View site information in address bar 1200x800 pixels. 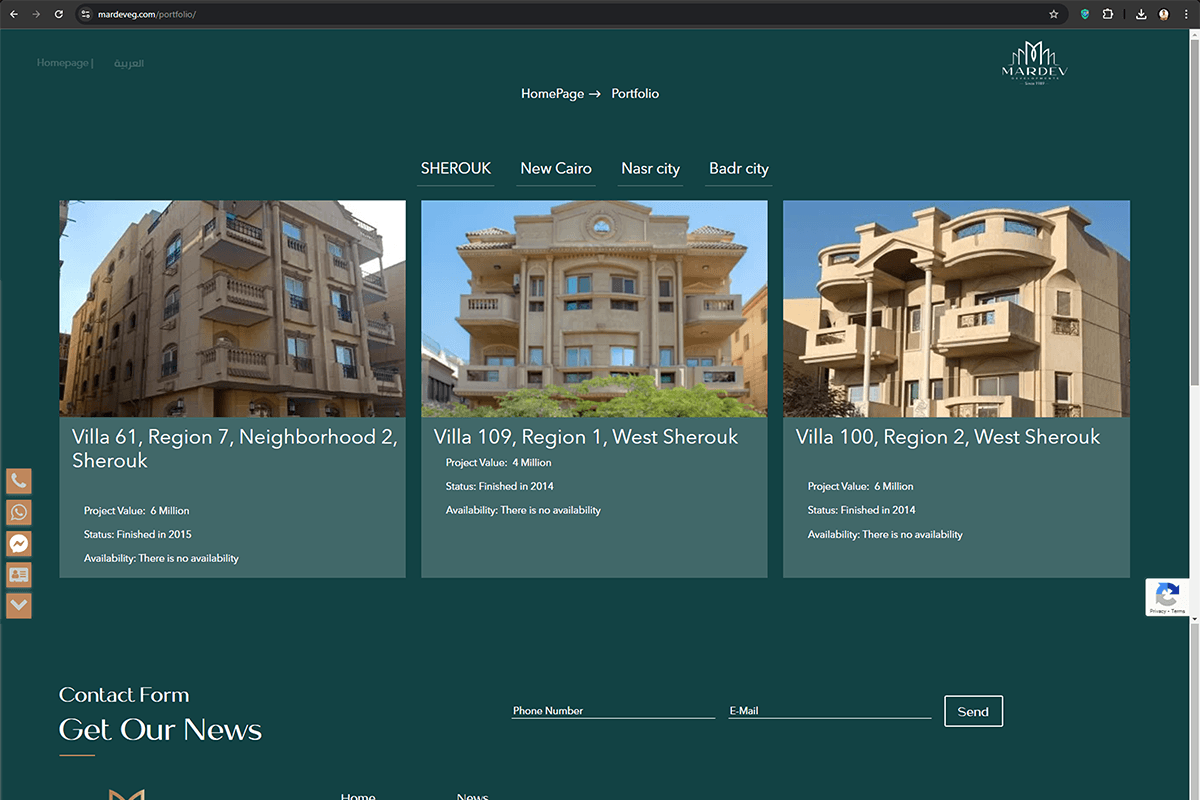[86, 14]
